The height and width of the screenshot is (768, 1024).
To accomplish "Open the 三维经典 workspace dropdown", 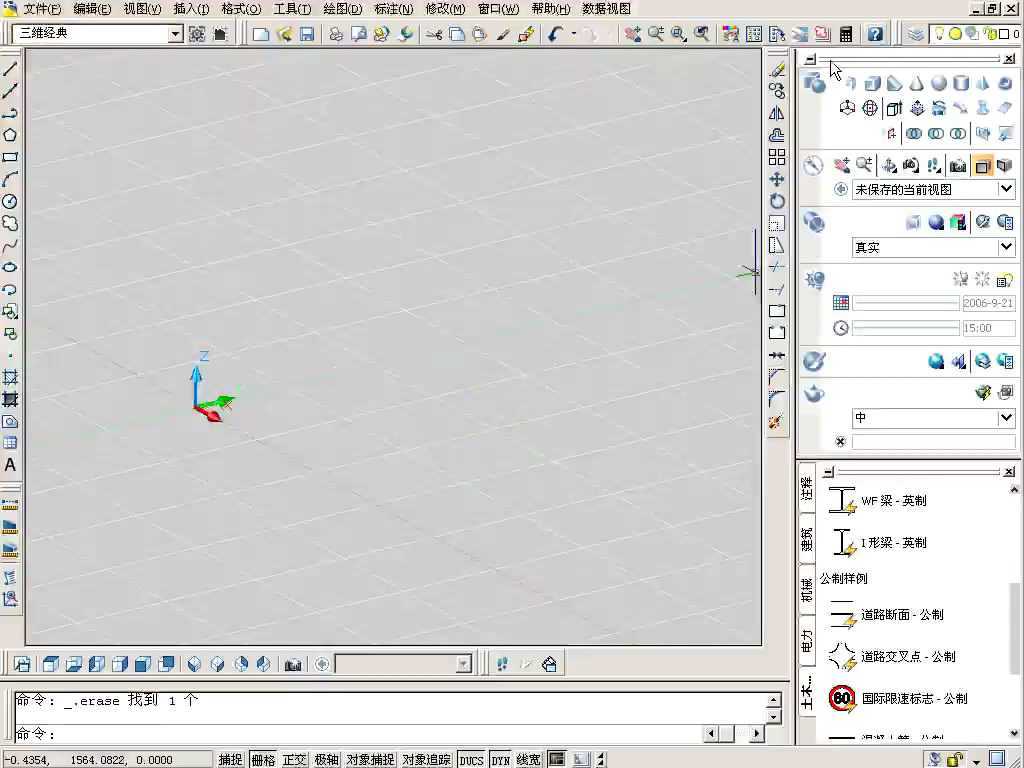I will click(175, 34).
